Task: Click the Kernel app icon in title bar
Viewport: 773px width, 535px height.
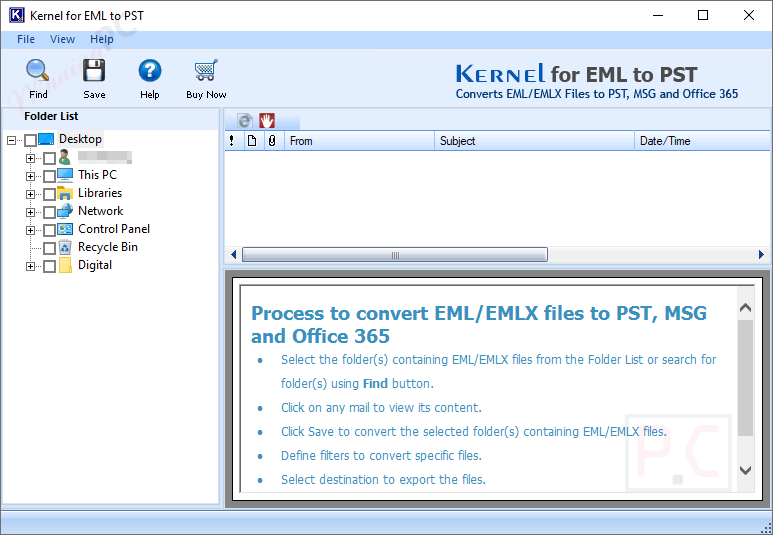Action: click(16, 15)
